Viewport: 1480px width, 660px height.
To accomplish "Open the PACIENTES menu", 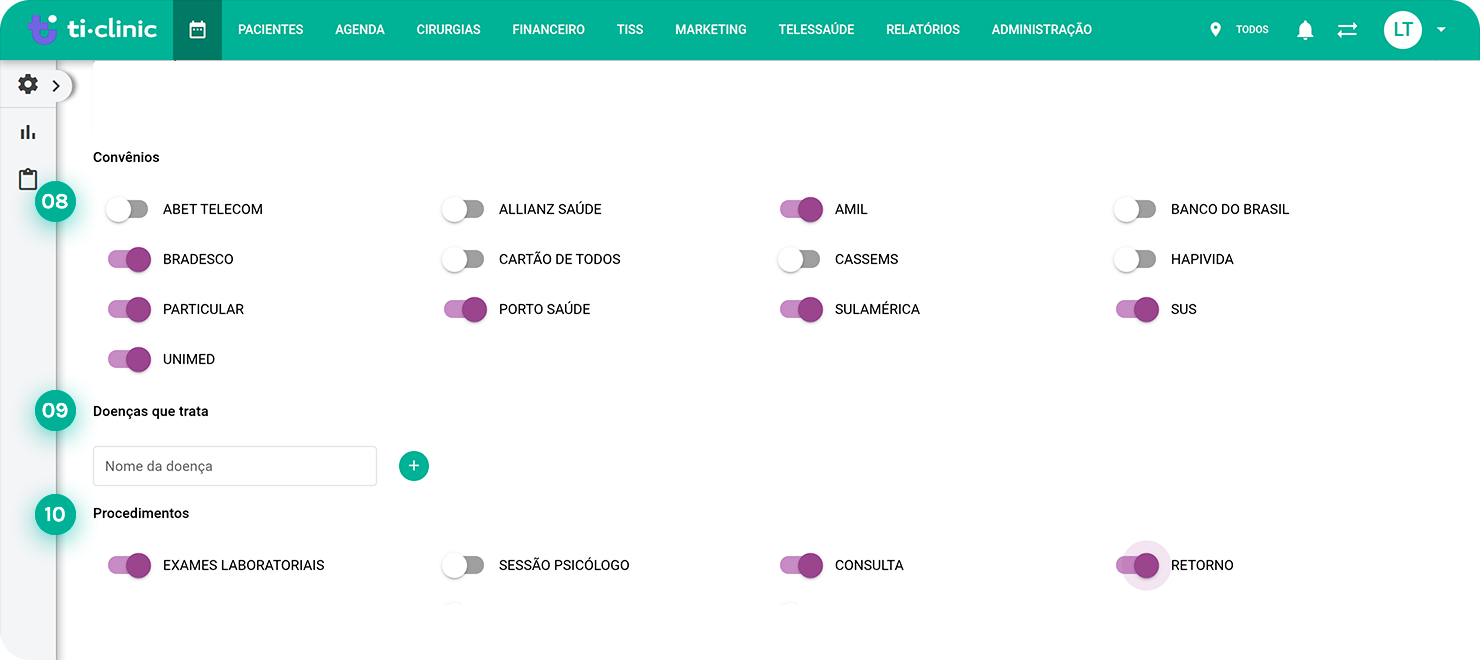I will coord(271,30).
